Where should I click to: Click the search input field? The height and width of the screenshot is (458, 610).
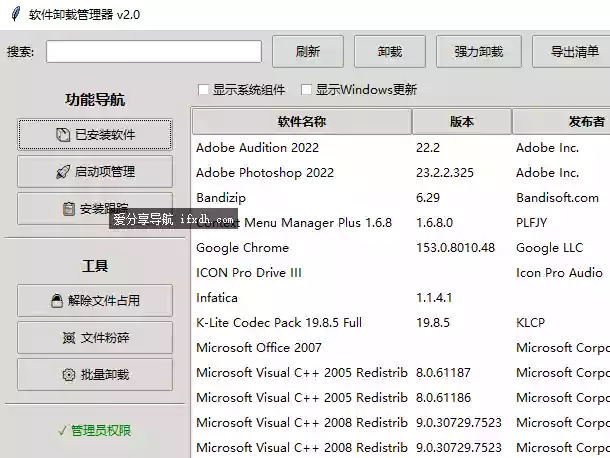point(154,51)
